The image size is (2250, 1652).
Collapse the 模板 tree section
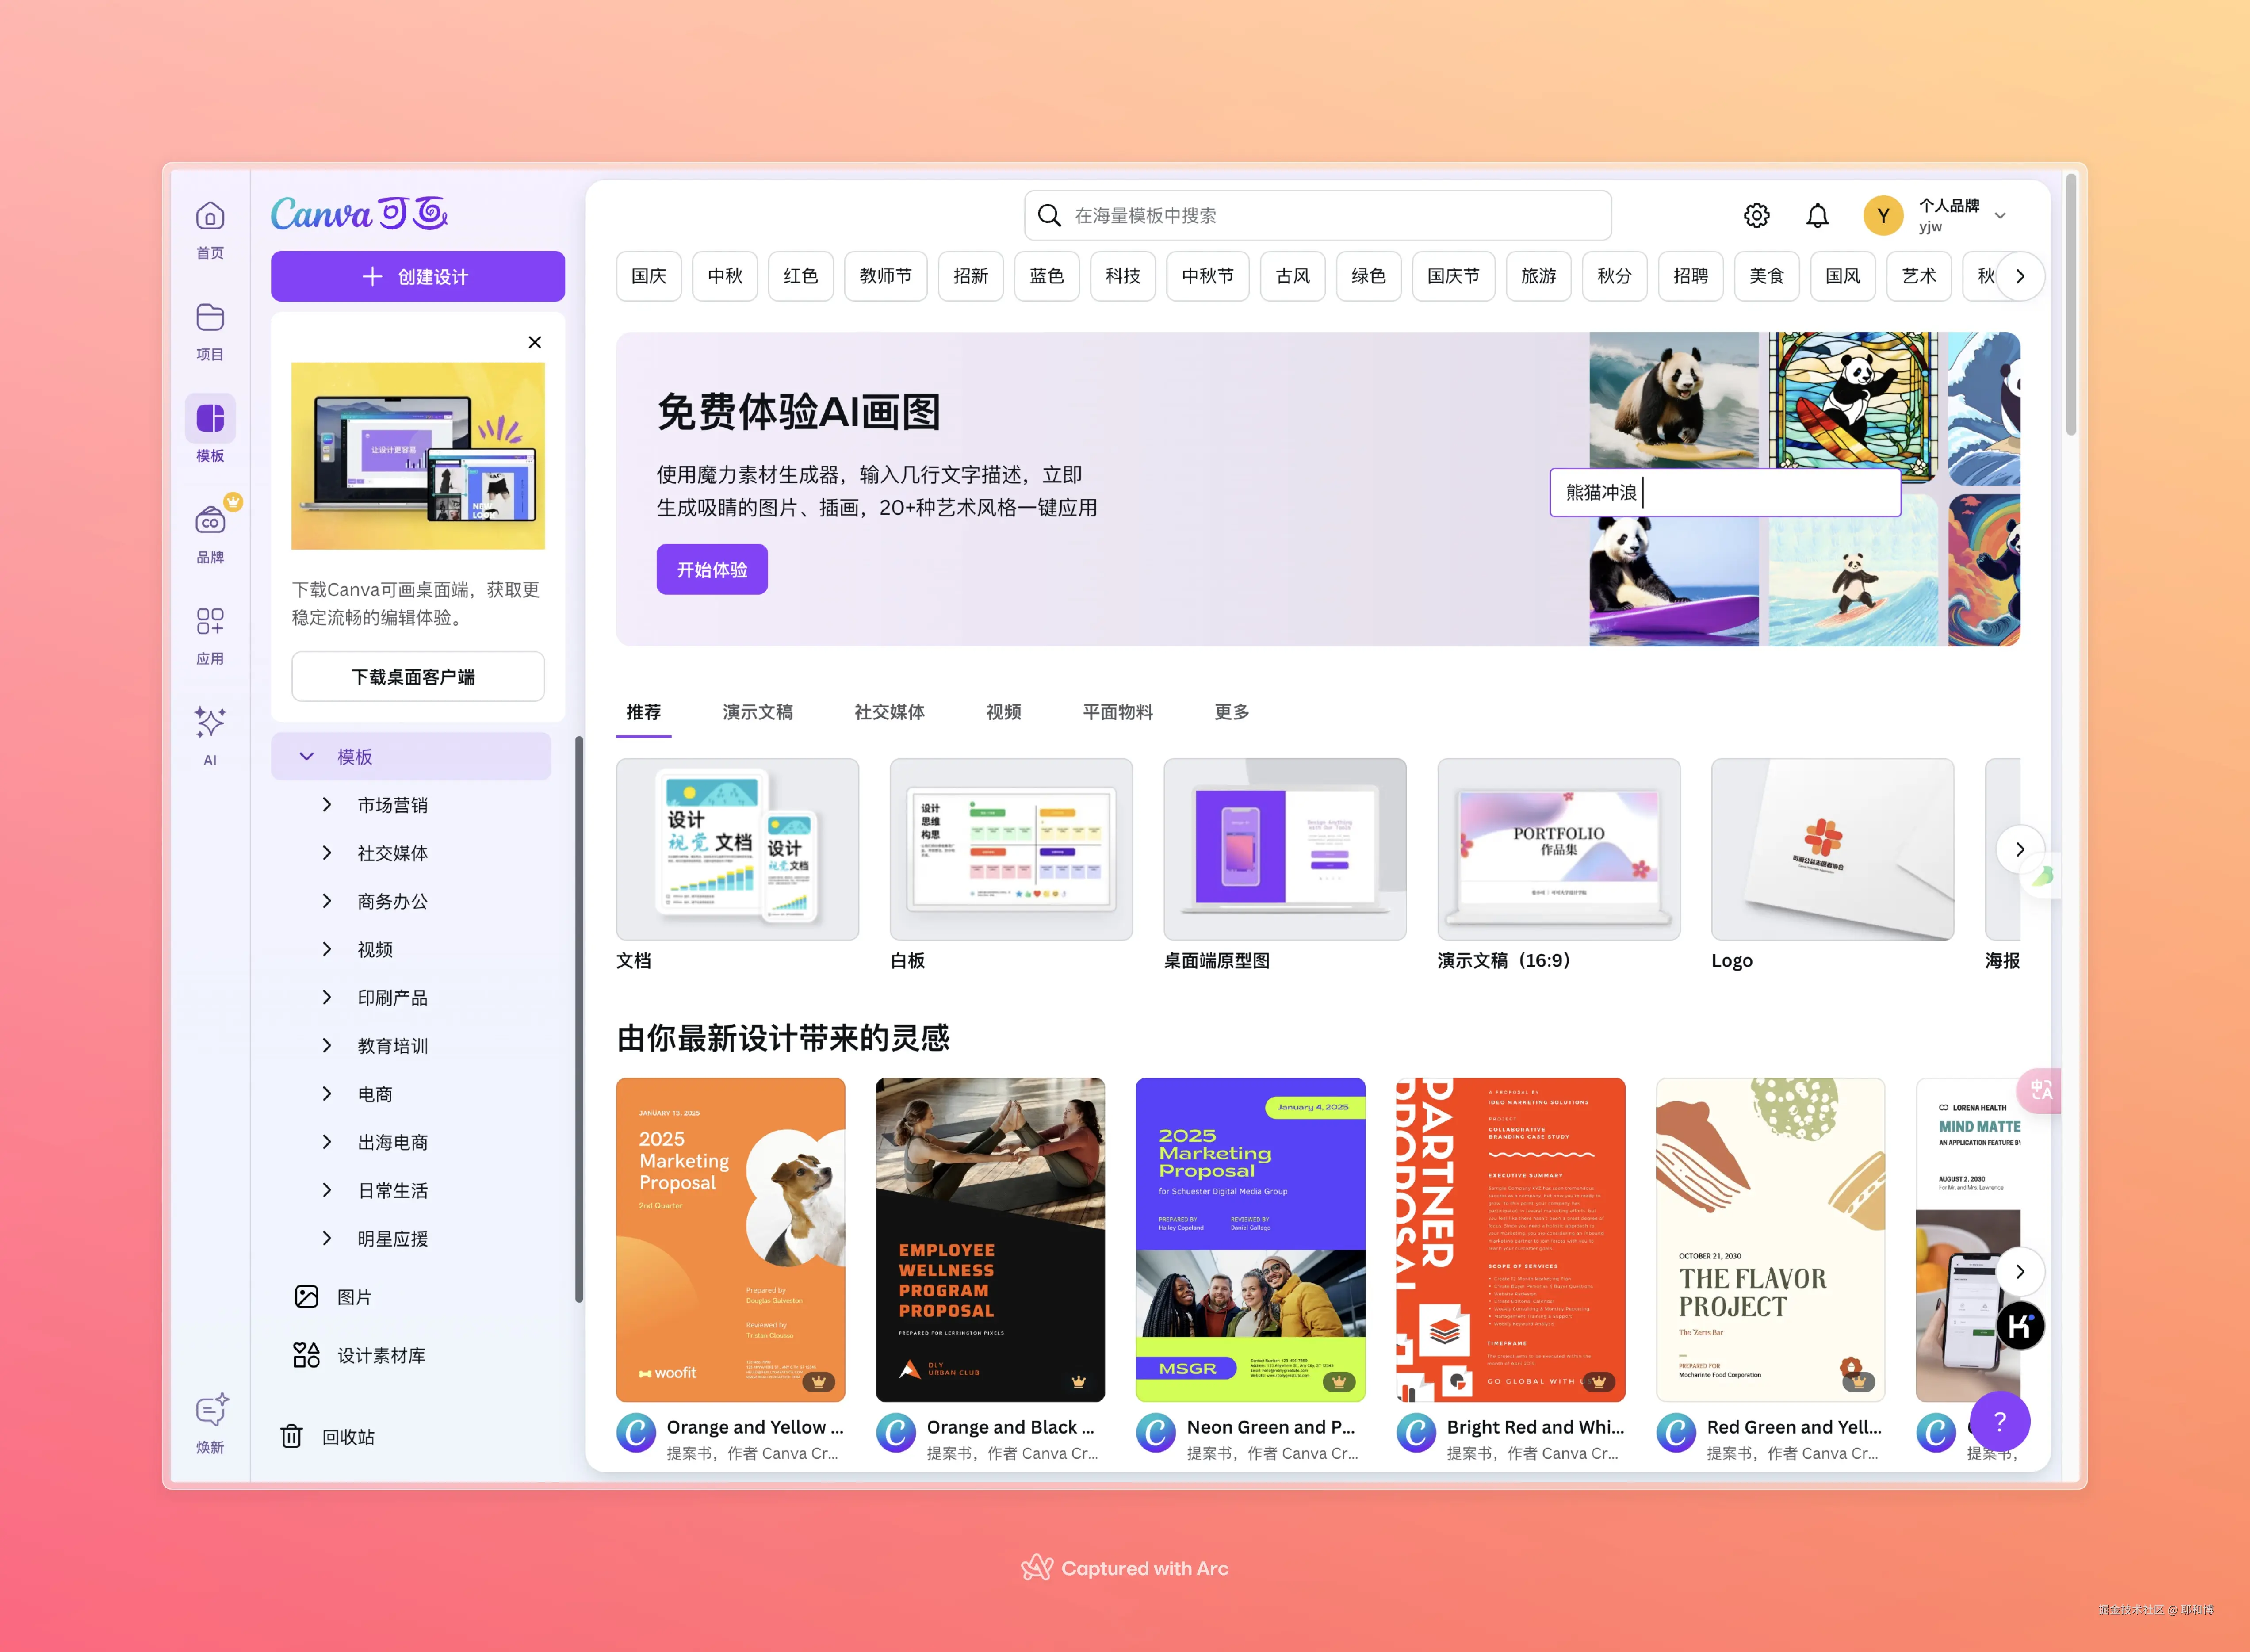pyautogui.click(x=307, y=757)
